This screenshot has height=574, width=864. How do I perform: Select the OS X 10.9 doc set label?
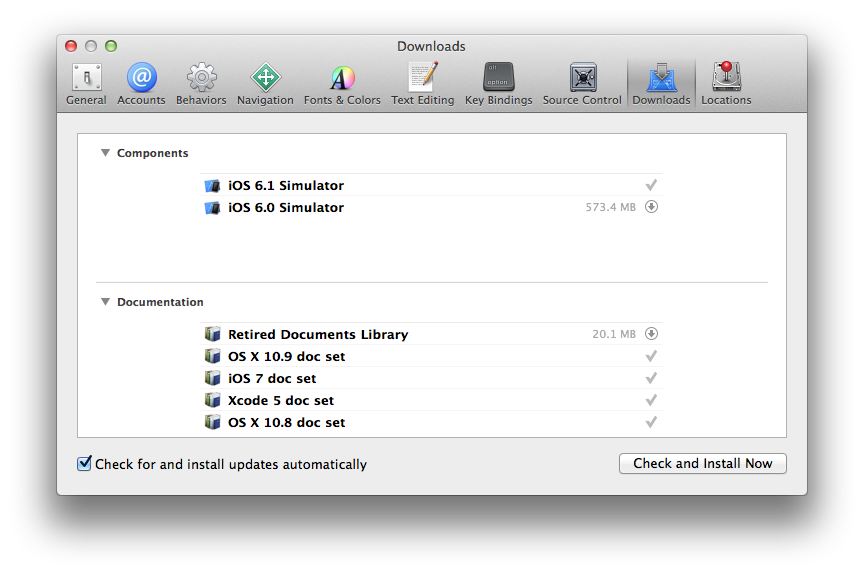[287, 356]
